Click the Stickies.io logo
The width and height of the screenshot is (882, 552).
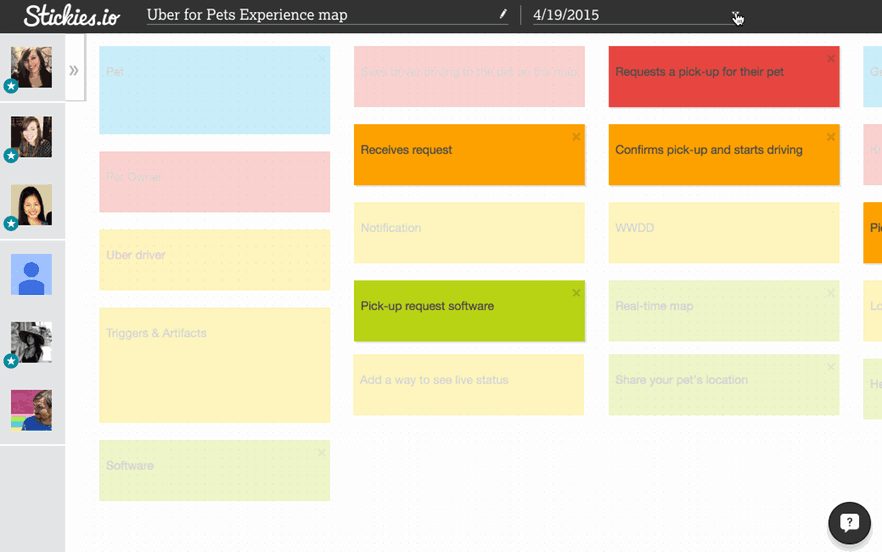coord(70,15)
